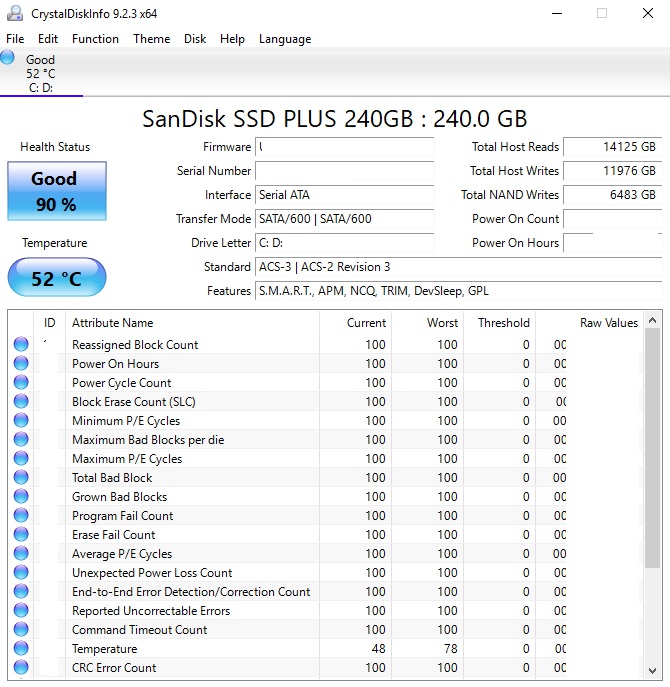Open the Language menu
Image resolution: width=670 pixels, height=687 pixels.
pyautogui.click(x=285, y=39)
